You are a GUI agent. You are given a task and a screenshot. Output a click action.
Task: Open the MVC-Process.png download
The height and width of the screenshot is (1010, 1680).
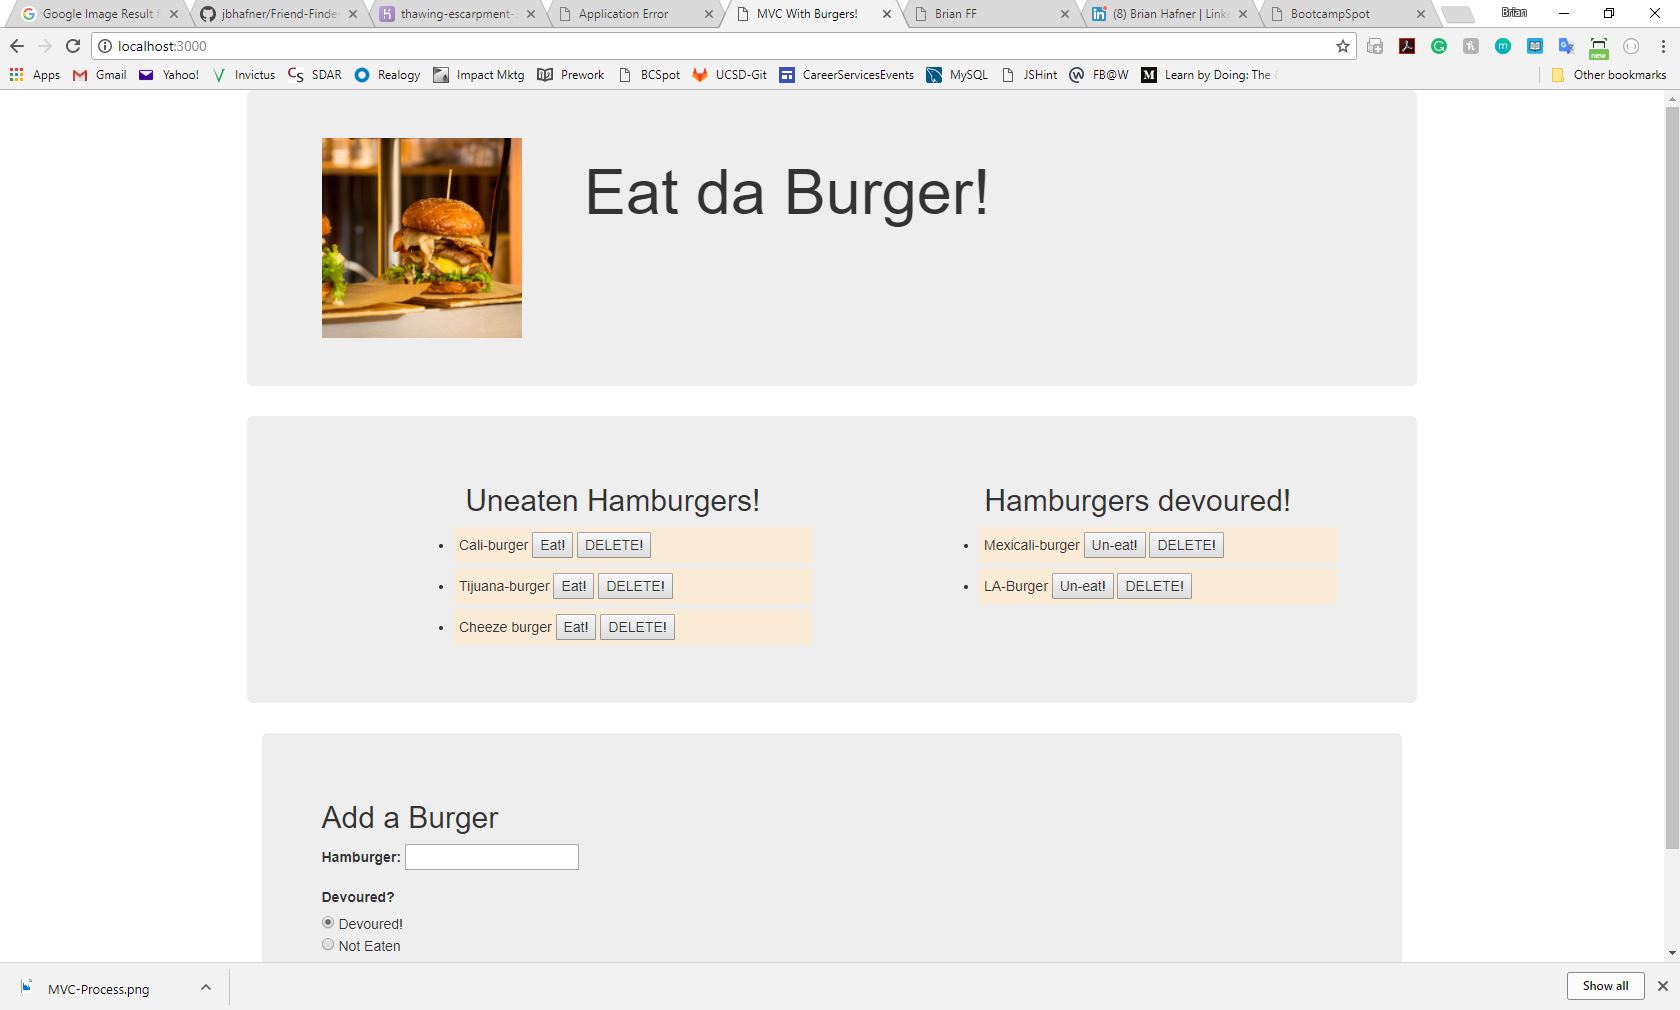click(98, 989)
